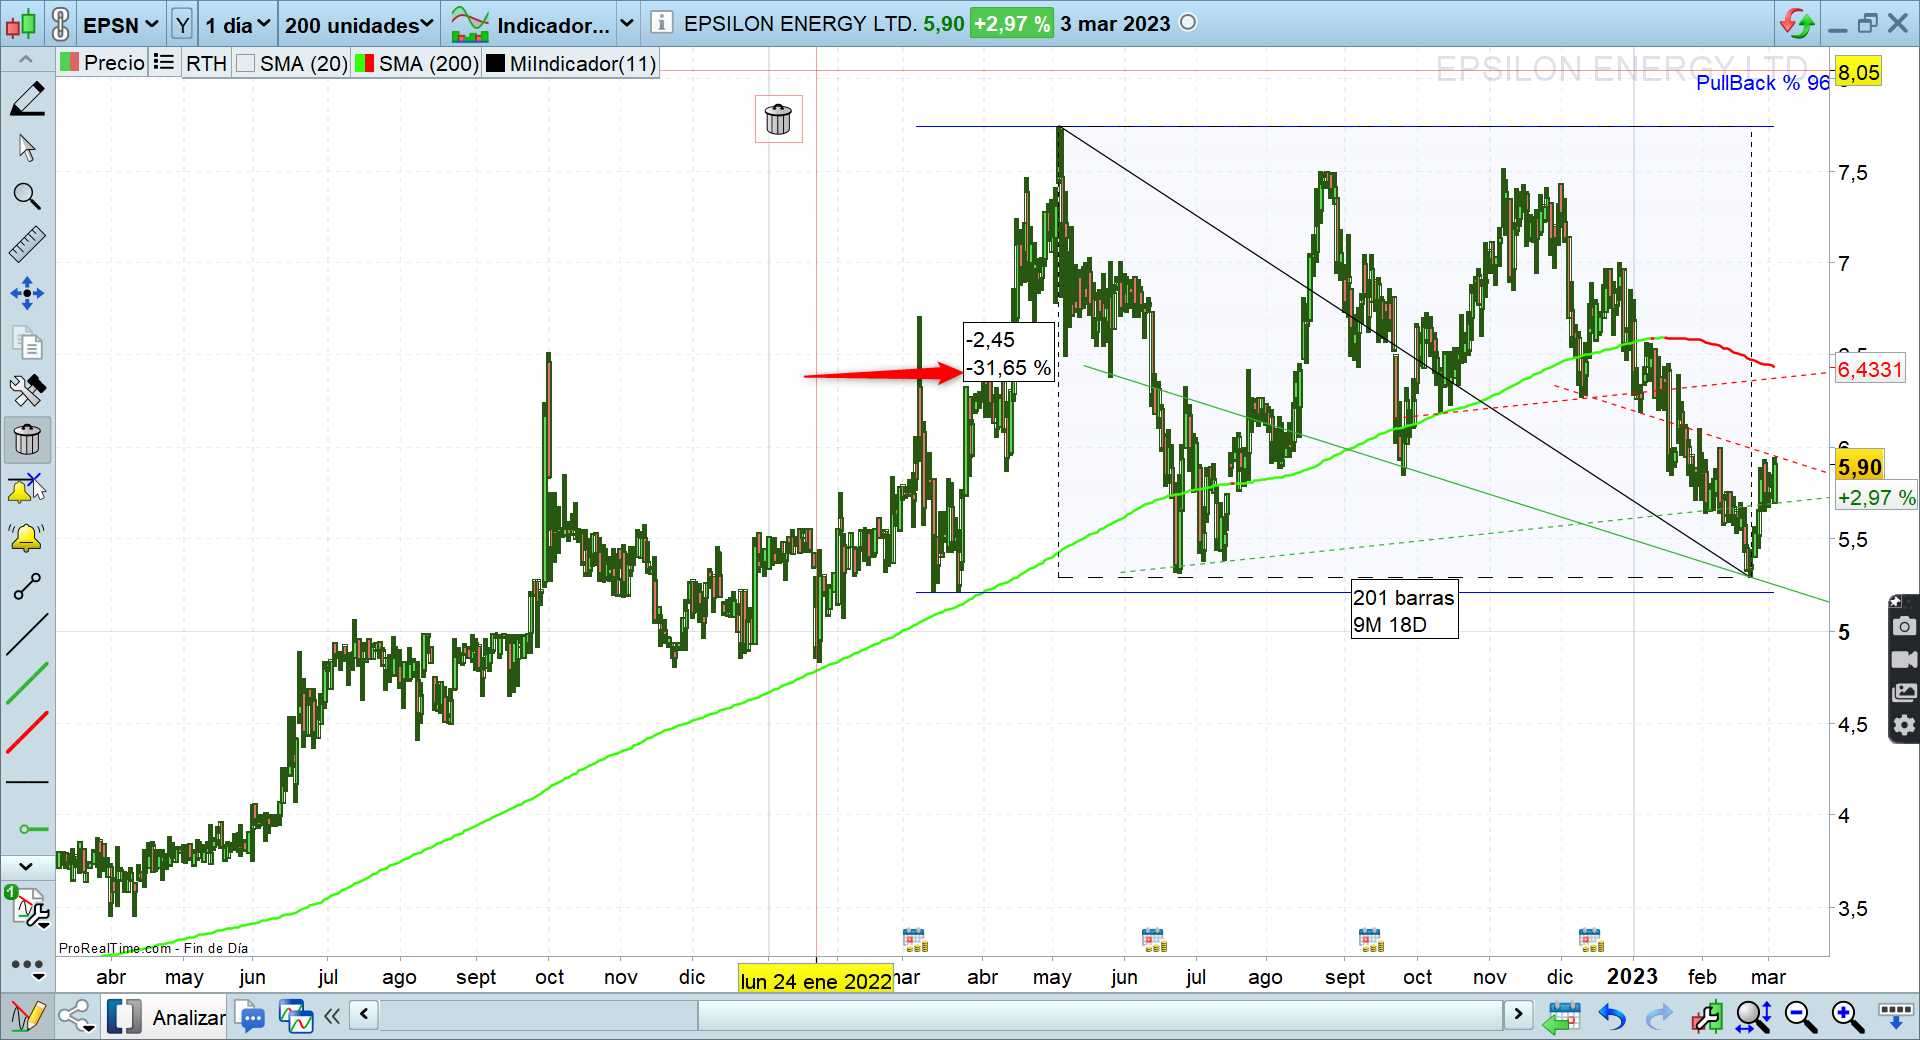1920x1040 pixels.
Task: Select the move chart arrows tool
Action: coord(27,294)
